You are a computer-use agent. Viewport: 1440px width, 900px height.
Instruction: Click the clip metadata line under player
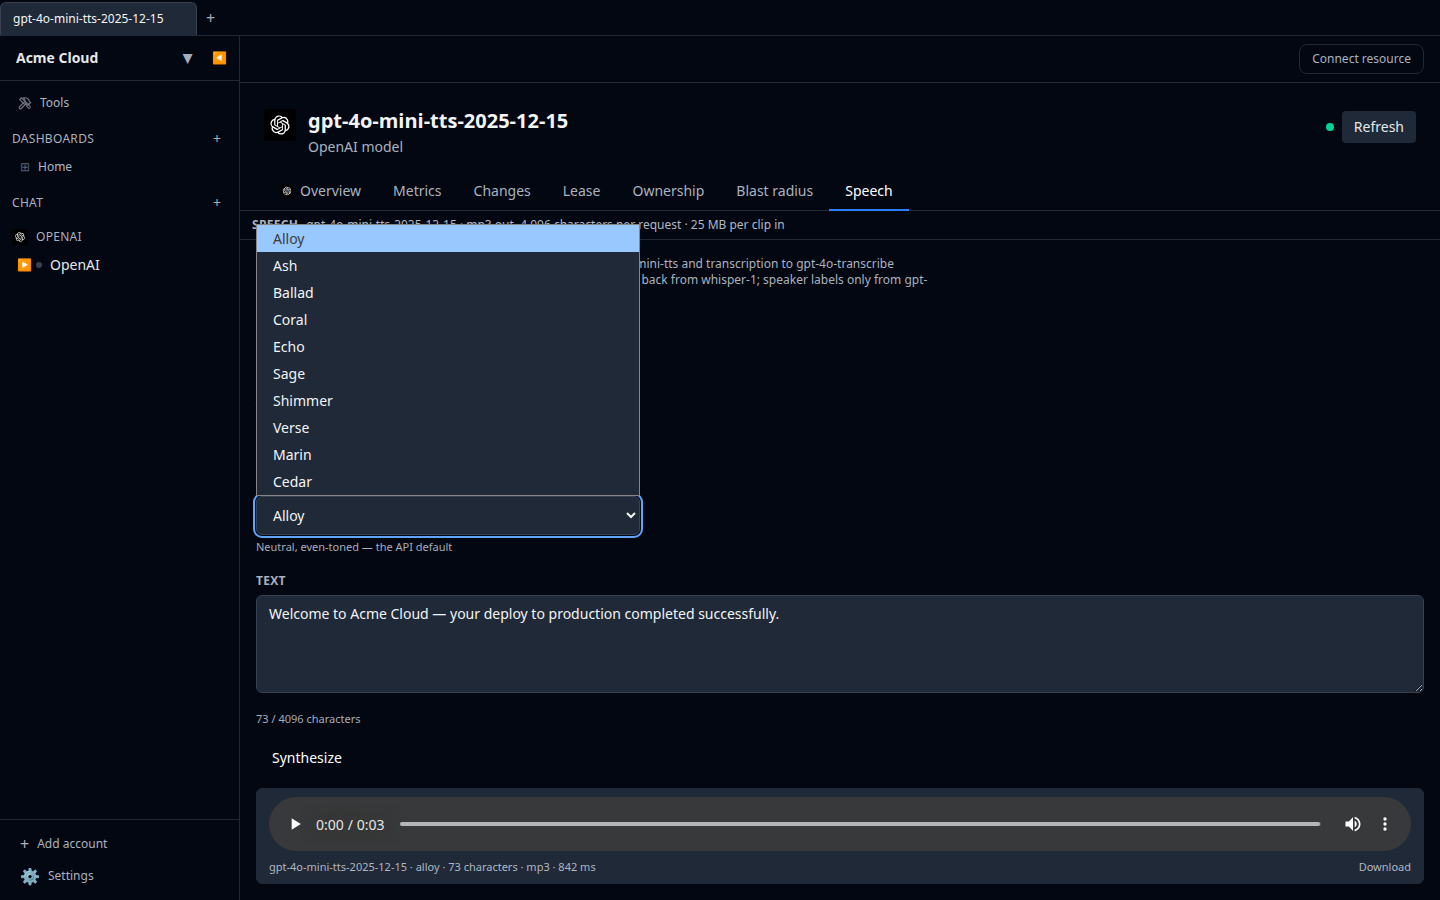(432, 868)
